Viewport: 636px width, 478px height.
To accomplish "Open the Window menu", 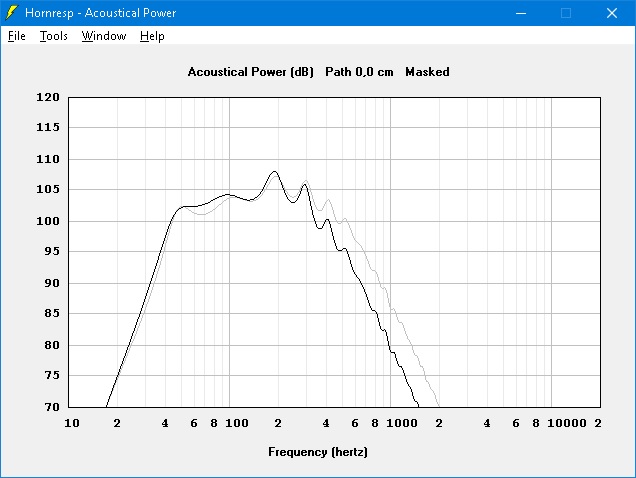I will click(x=104, y=36).
